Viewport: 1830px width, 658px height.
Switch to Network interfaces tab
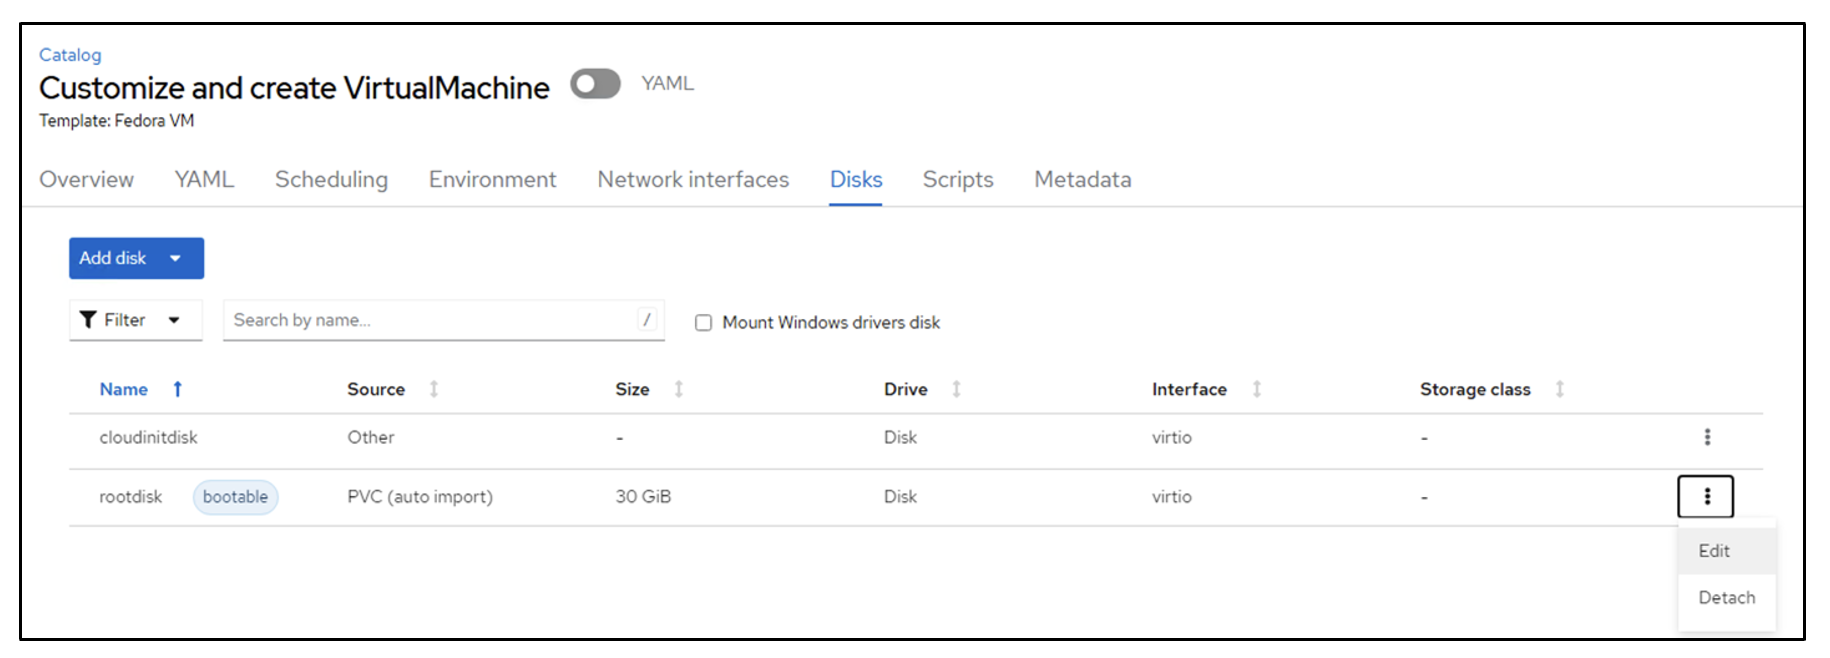click(693, 180)
